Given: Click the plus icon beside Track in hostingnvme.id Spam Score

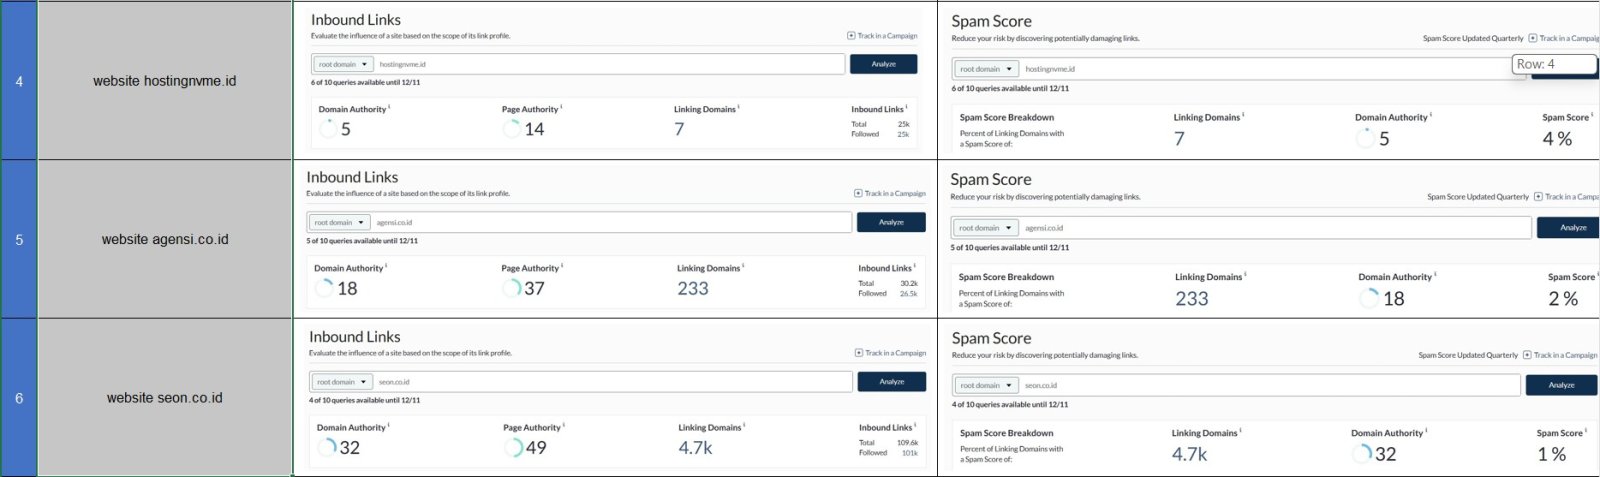Looking at the screenshot, I should click(x=1533, y=38).
